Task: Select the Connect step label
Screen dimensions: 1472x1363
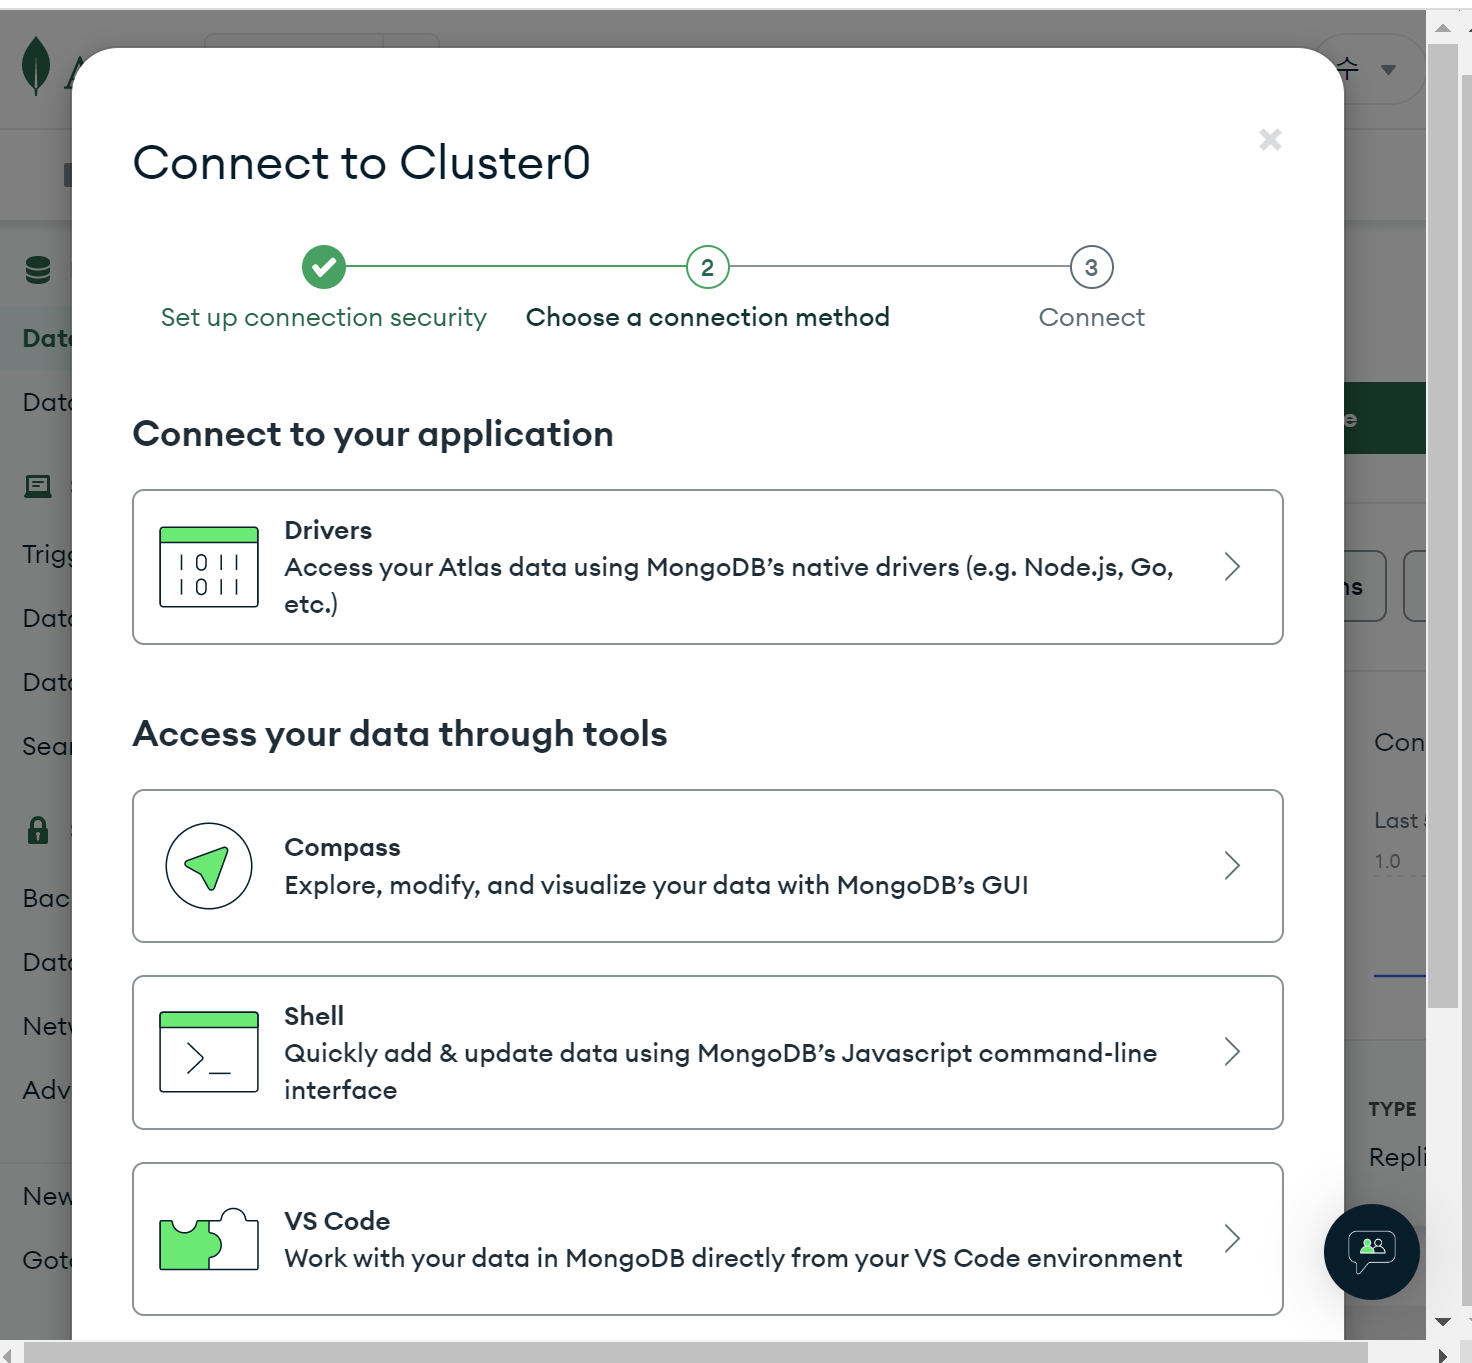Action: tap(1092, 318)
